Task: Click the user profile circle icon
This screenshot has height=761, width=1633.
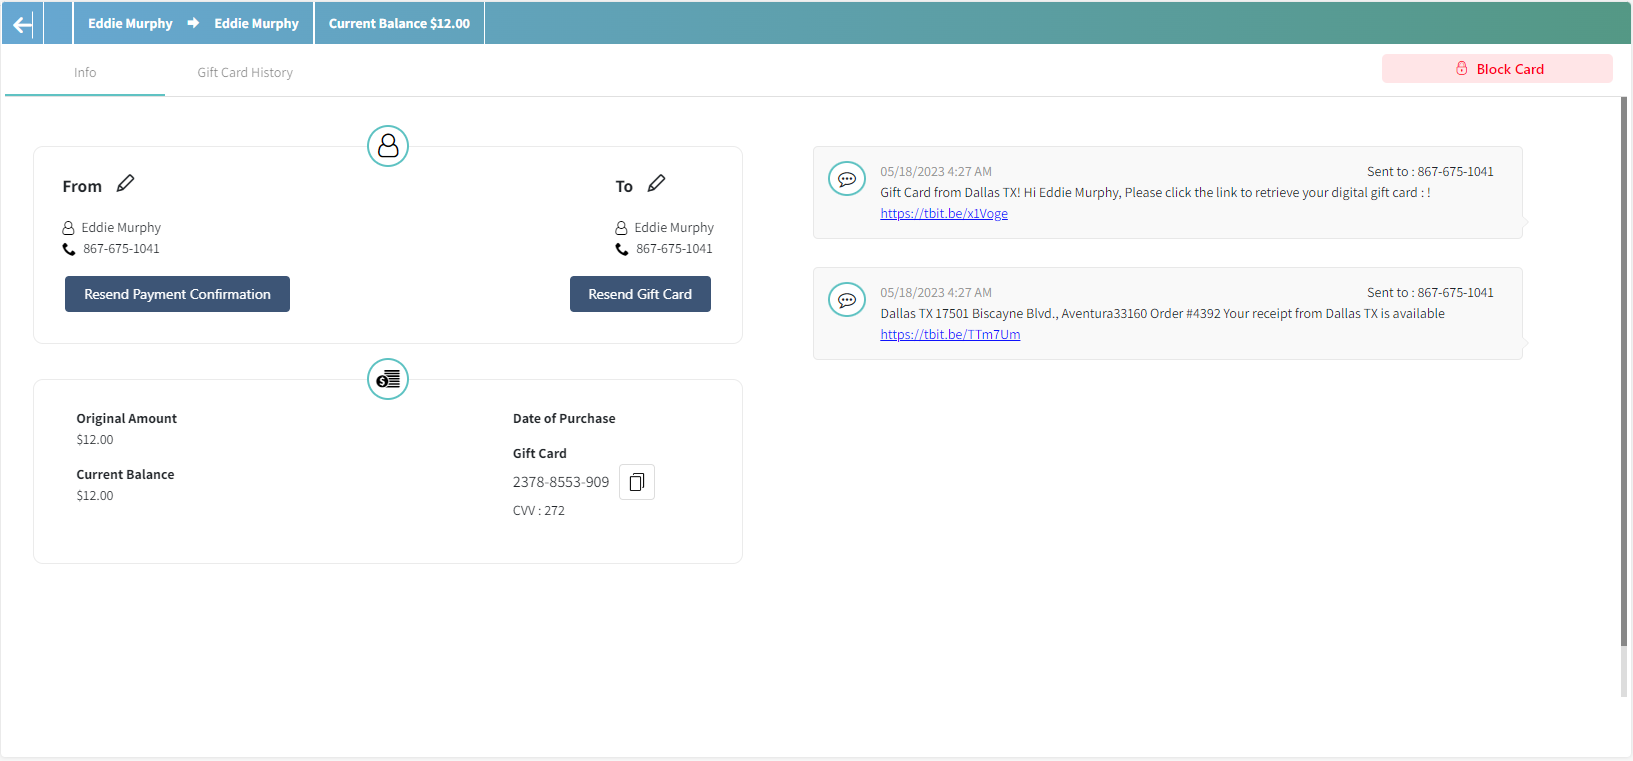Action: (388, 146)
